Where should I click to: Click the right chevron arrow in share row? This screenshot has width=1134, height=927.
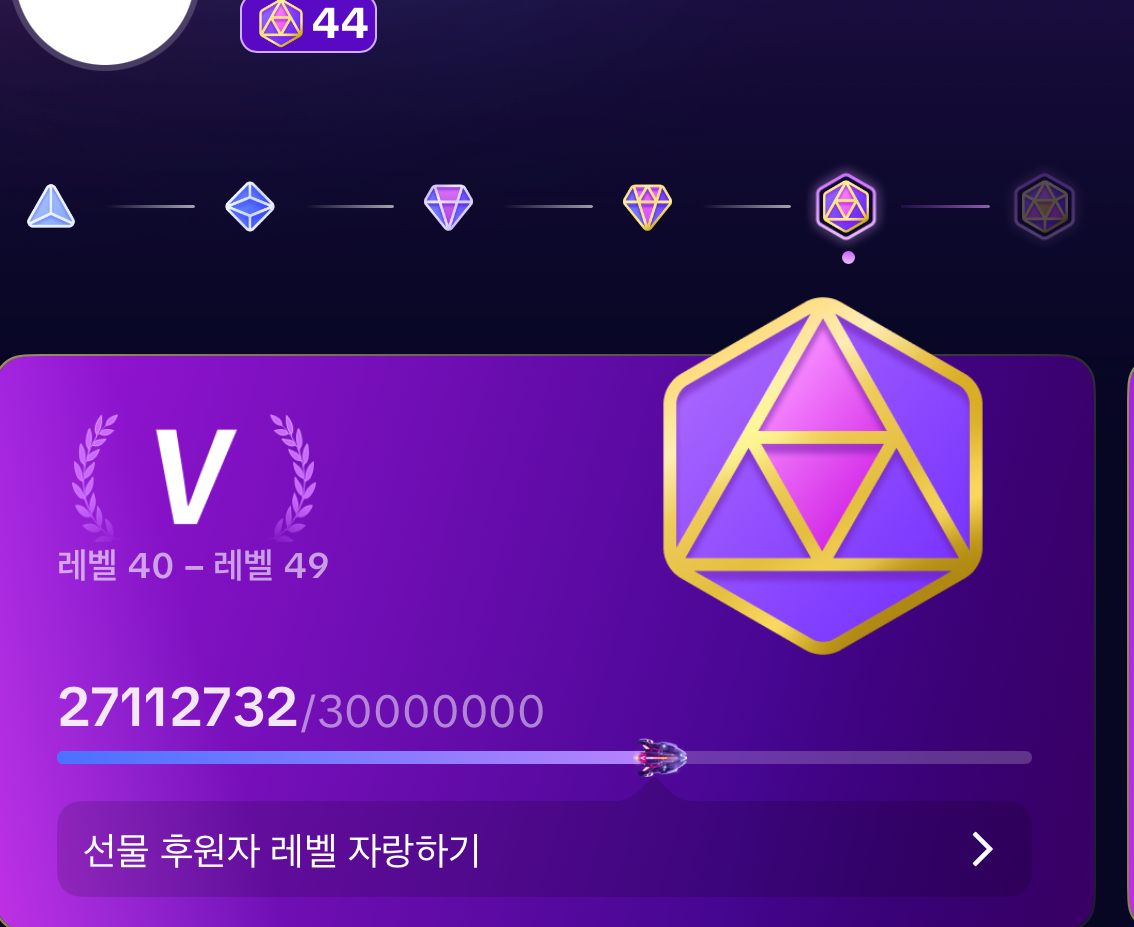coord(981,849)
